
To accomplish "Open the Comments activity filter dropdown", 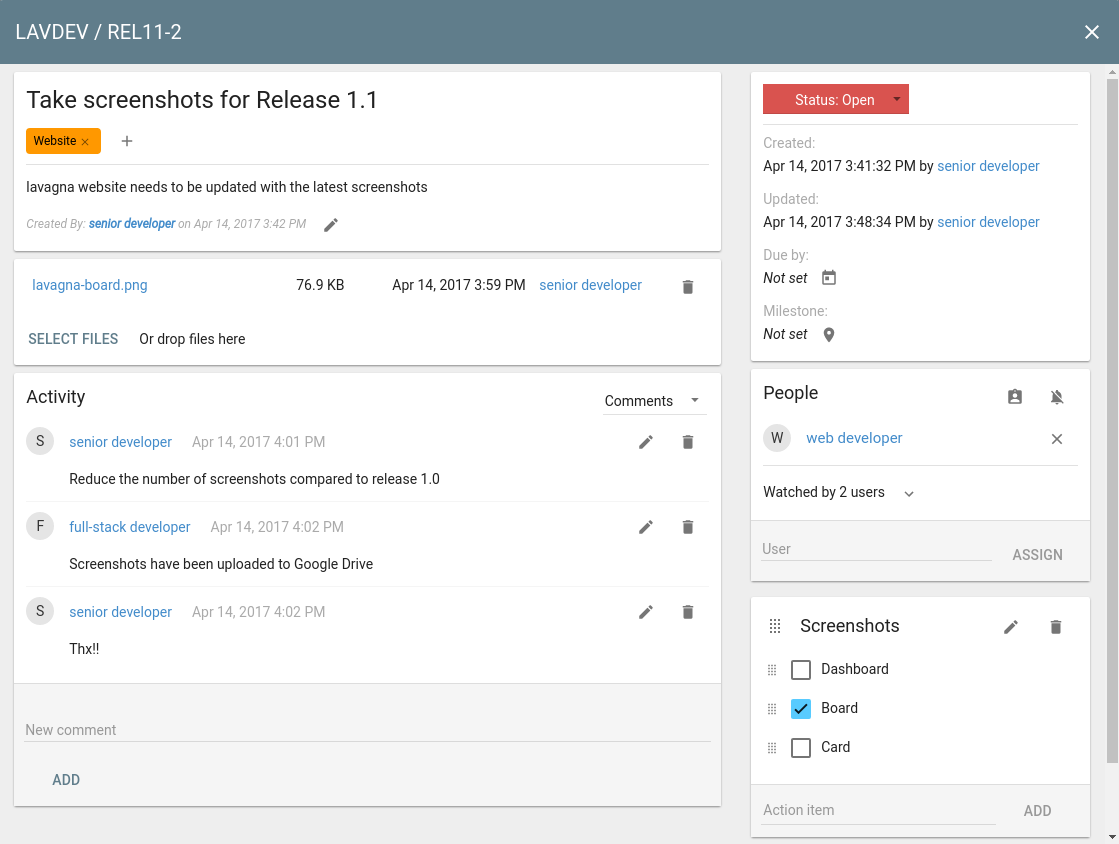I will 654,401.
